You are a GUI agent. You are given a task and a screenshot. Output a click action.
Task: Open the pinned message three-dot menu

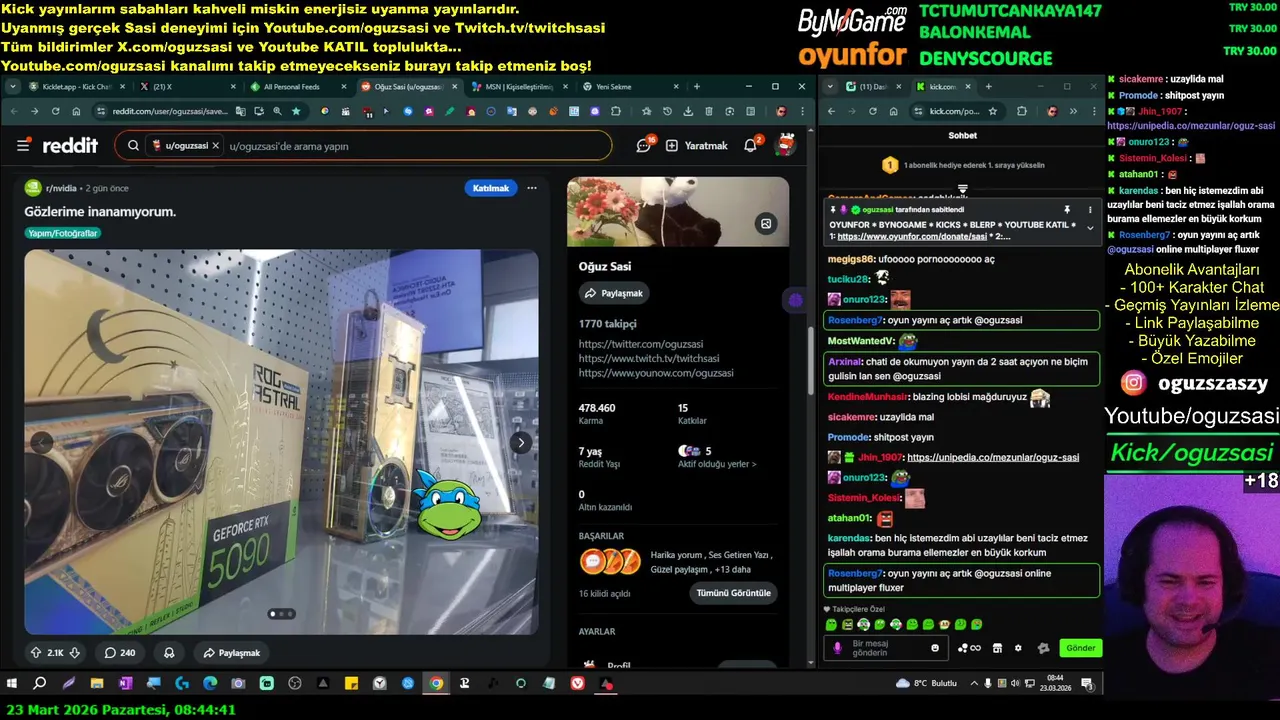click(x=1090, y=210)
